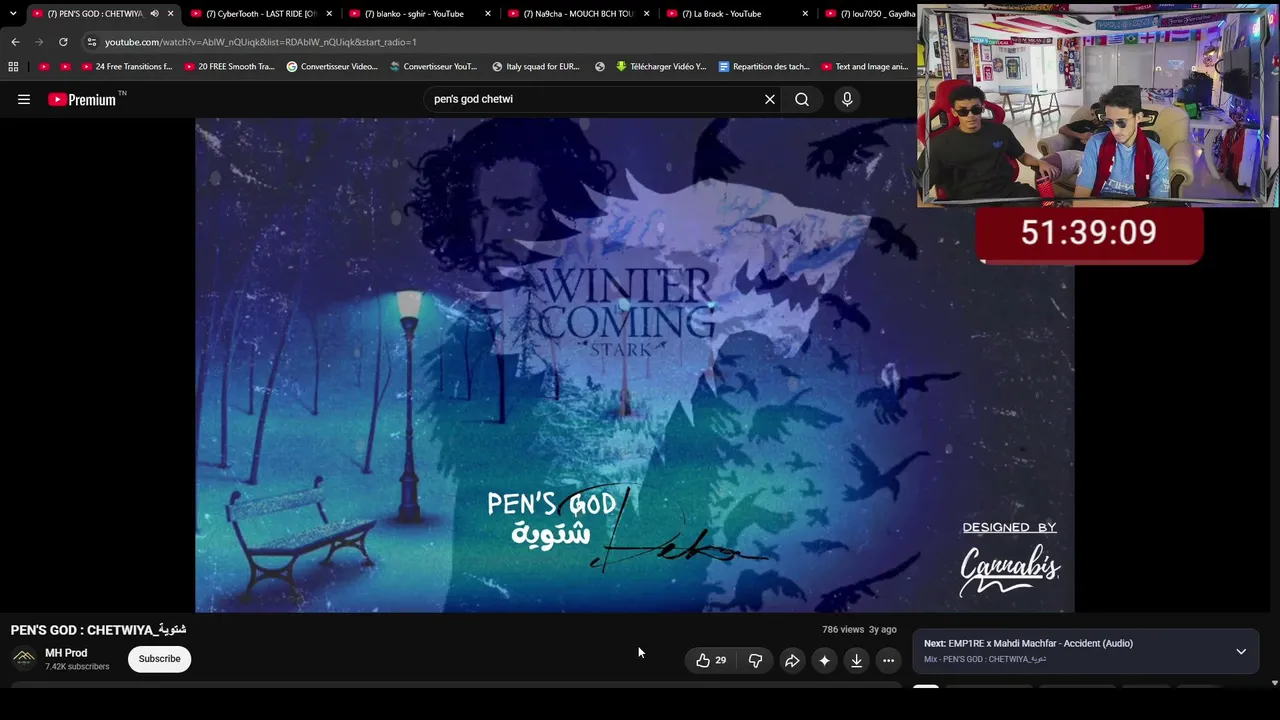Switch to blanko - sghir YouTube tab

(420, 14)
